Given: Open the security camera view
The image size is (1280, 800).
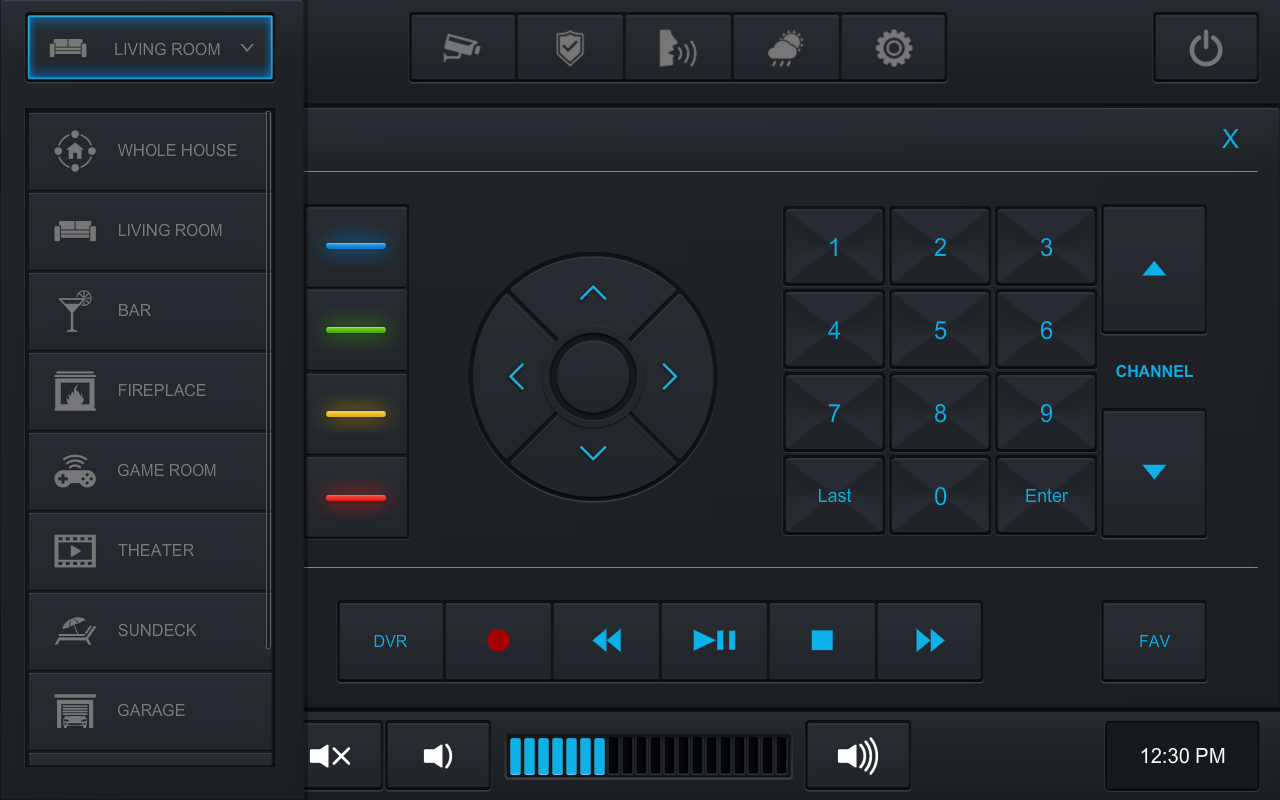Looking at the screenshot, I should [462, 47].
